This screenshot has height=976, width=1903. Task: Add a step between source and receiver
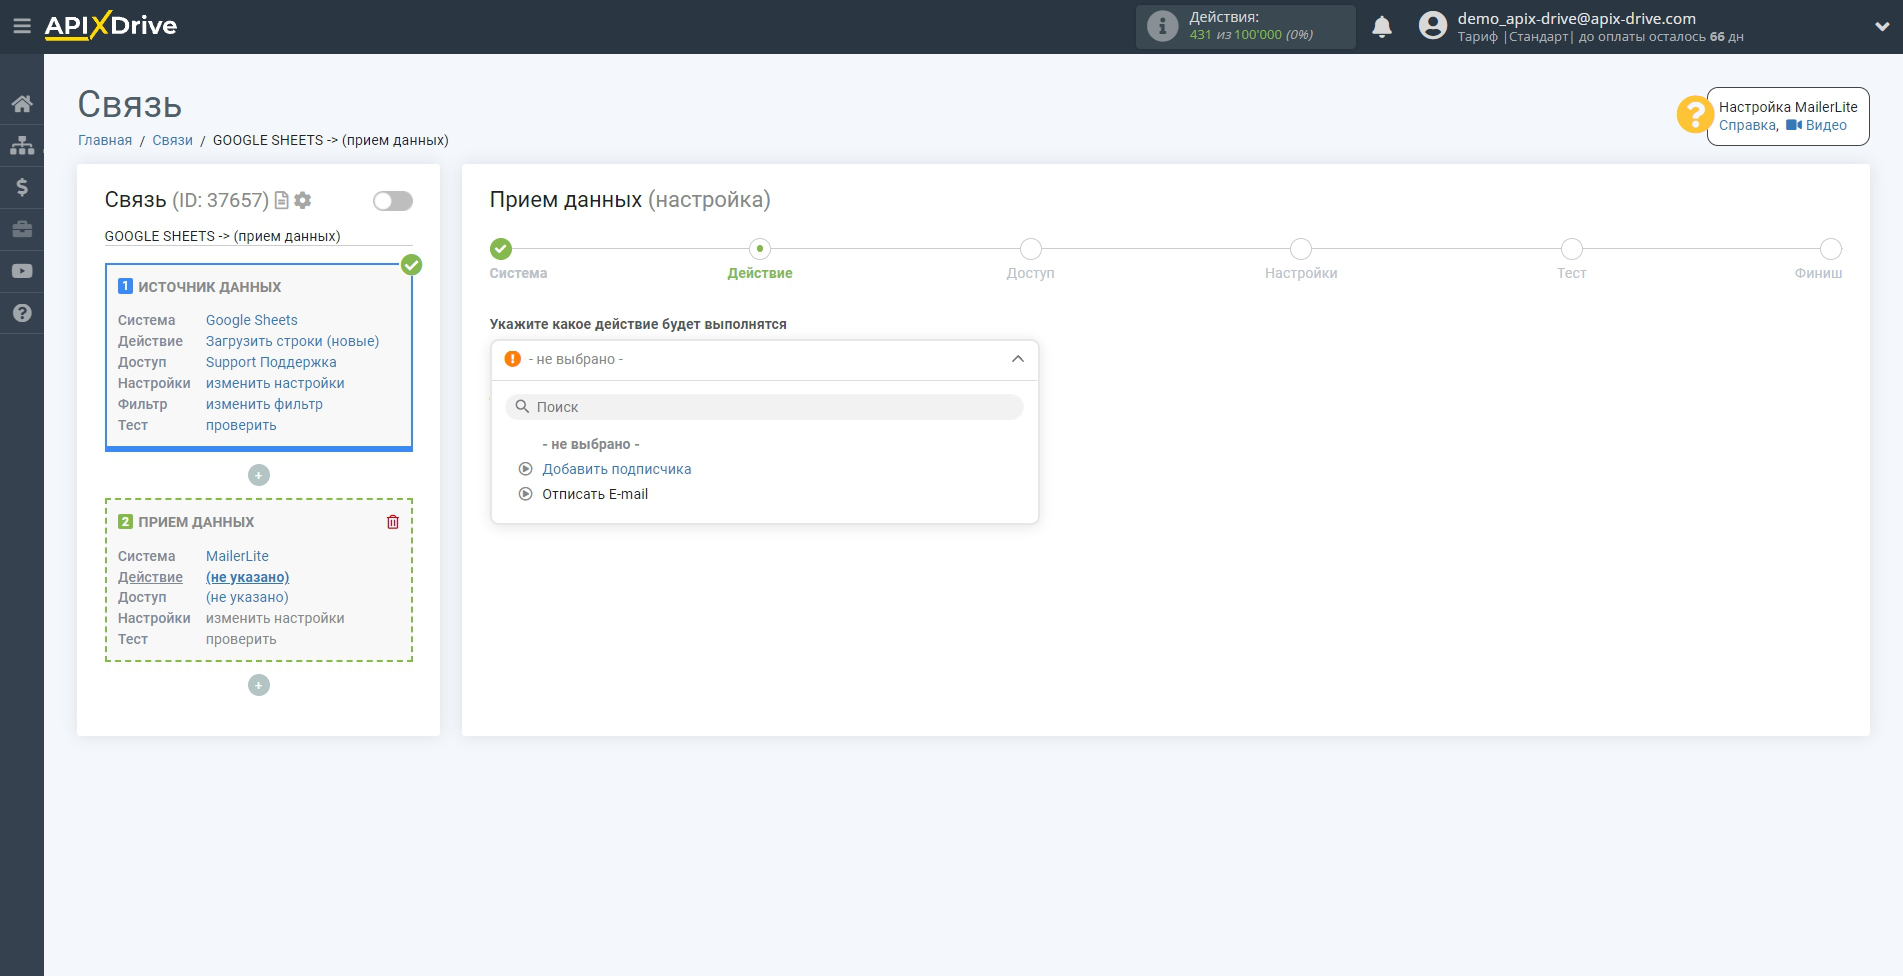coord(259,475)
